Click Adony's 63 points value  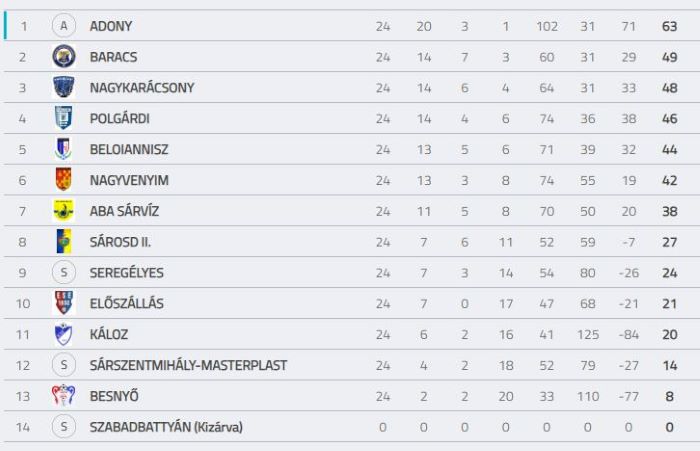[669, 26]
